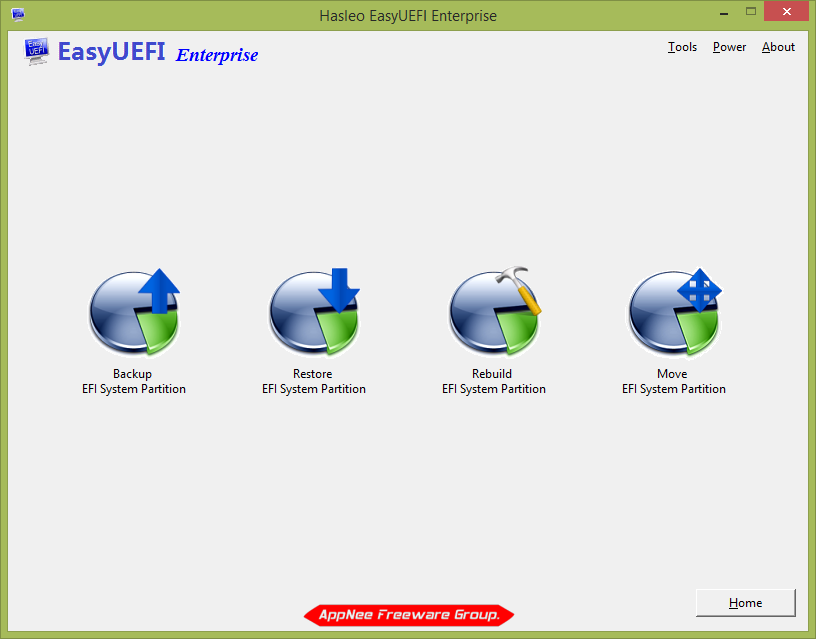The height and width of the screenshot is (639, 816).
Task: Open the Rebuild EFI System Partition hammer icon
Action: click(x=494, y=313)
